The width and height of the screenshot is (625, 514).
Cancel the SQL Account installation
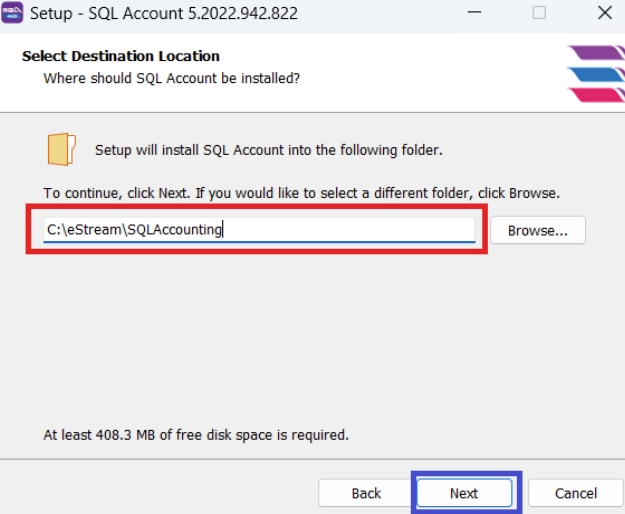tap(575, 493)
